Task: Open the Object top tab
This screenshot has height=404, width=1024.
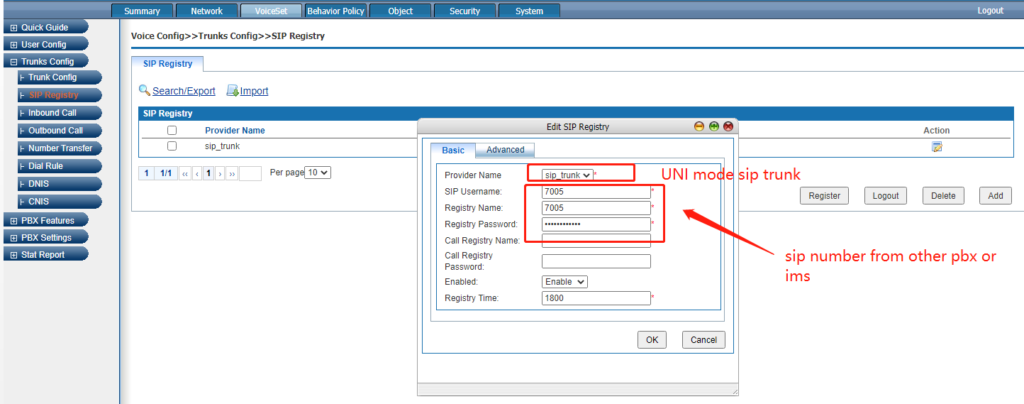Action: (400, 11)
